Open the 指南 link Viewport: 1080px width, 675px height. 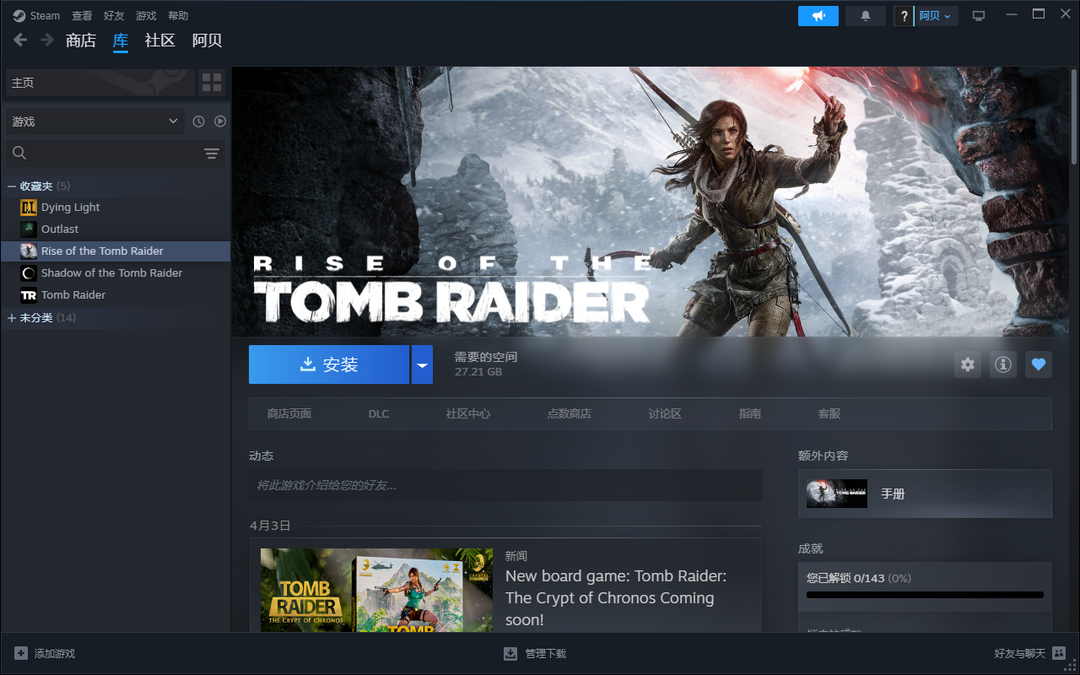coord(750,414)
